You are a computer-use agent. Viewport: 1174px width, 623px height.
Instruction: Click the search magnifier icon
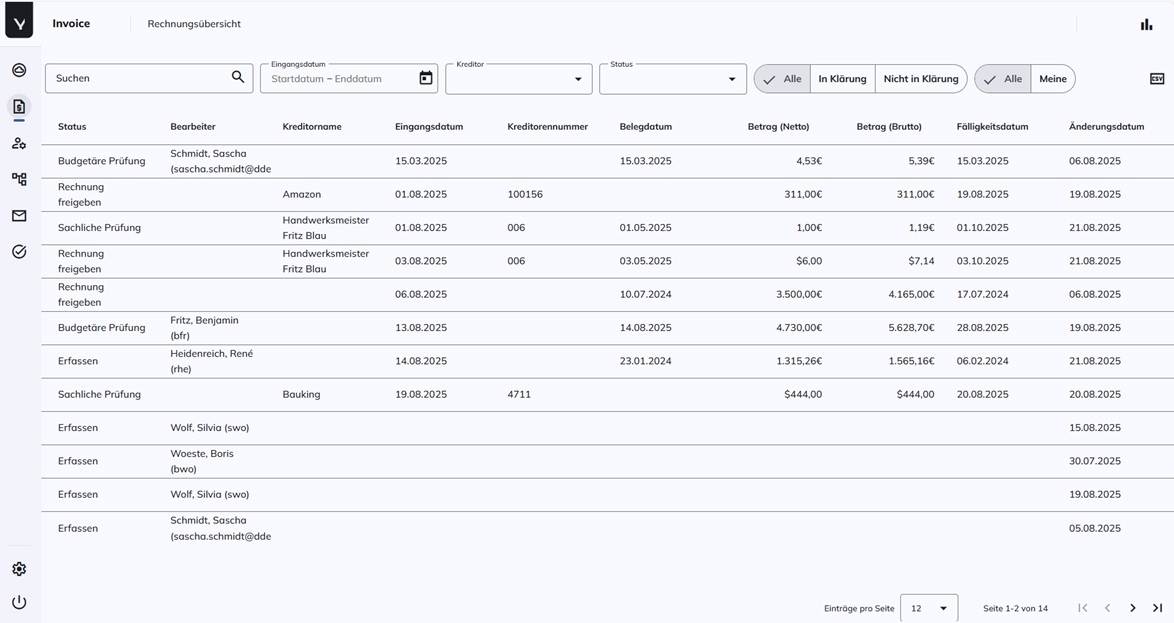pyautogui.click(x=238, y=77)
